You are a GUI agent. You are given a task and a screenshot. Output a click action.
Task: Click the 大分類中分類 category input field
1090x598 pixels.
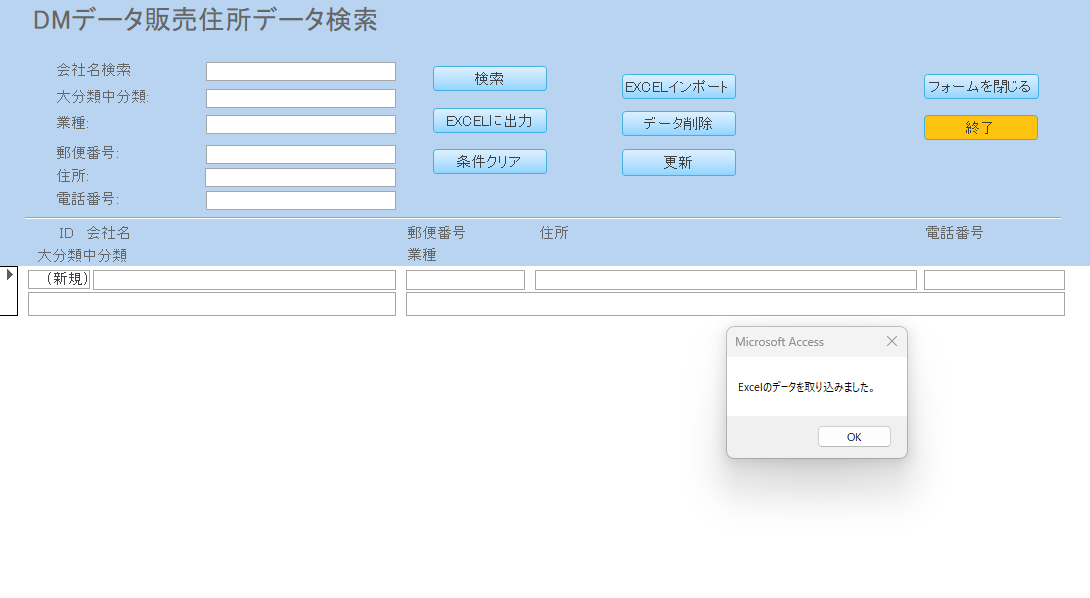(x=300, y=98)
